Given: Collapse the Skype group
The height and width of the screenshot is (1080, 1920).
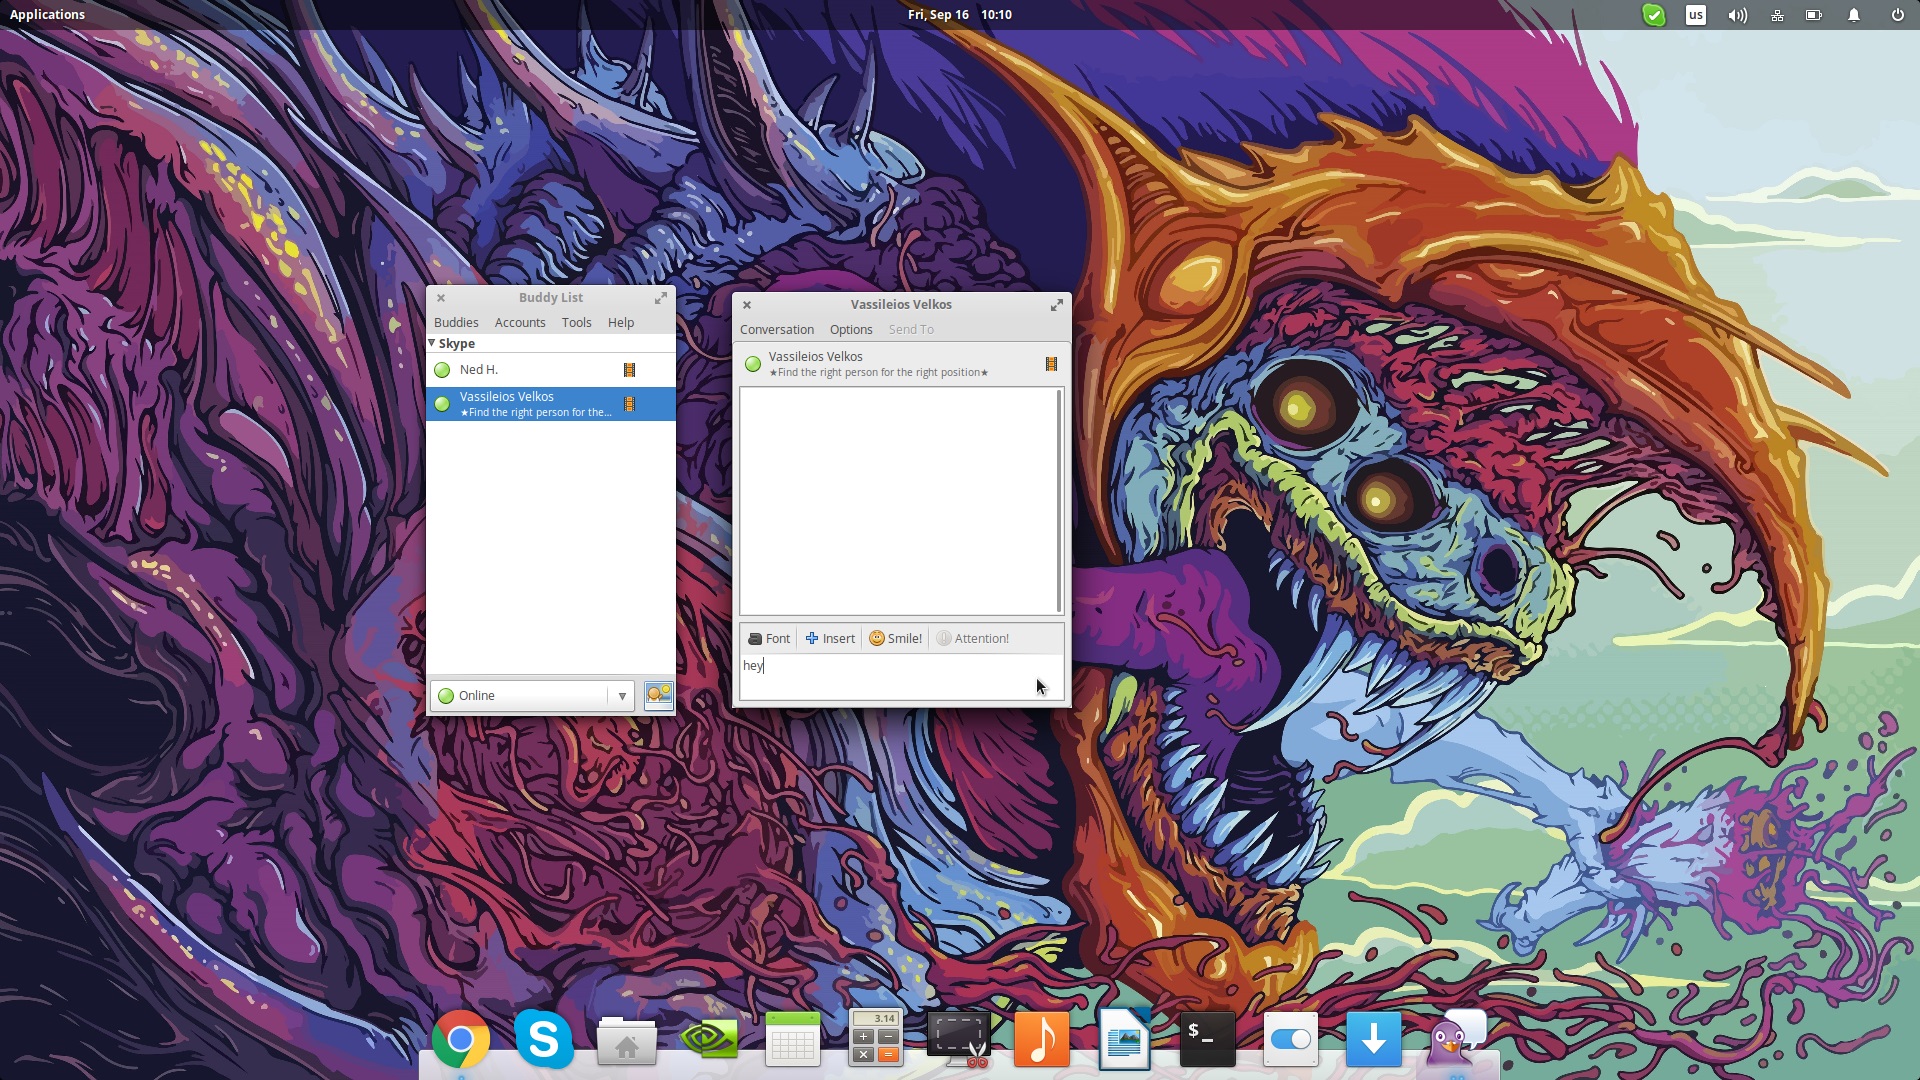Looking at the screenshot, I should (x=432, y=343).
